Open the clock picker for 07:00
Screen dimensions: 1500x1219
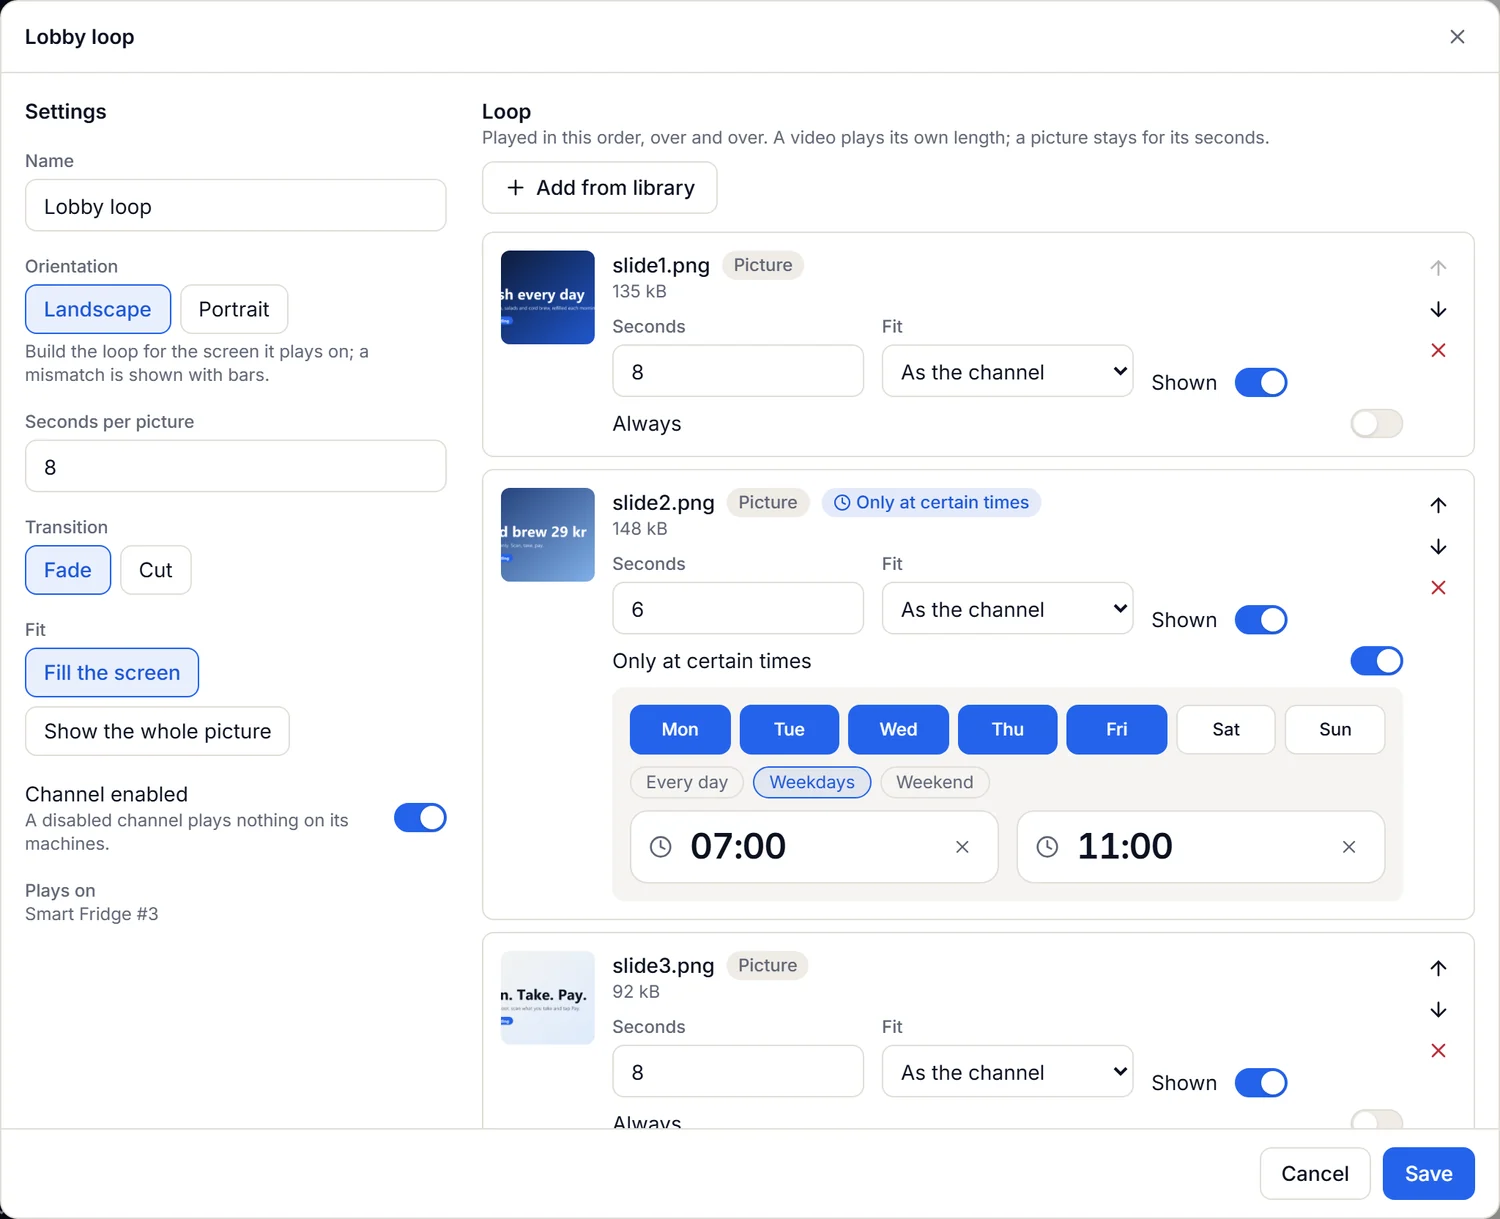[661, 847]
